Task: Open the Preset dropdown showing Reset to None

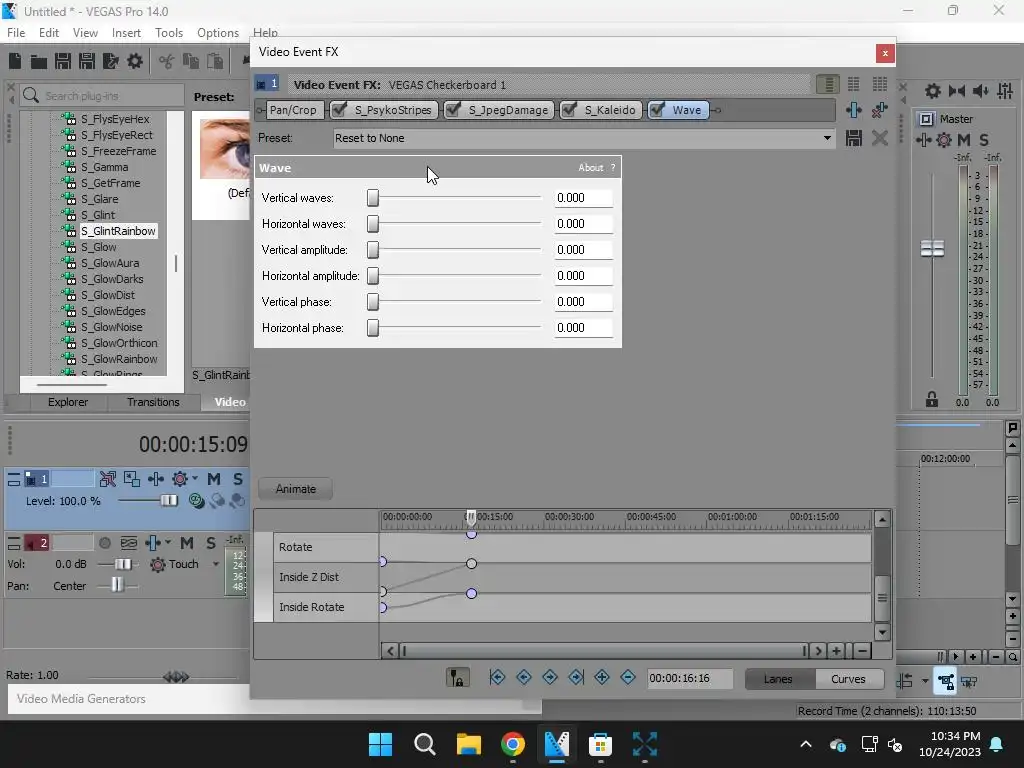Action: click(x=584, y=138)
